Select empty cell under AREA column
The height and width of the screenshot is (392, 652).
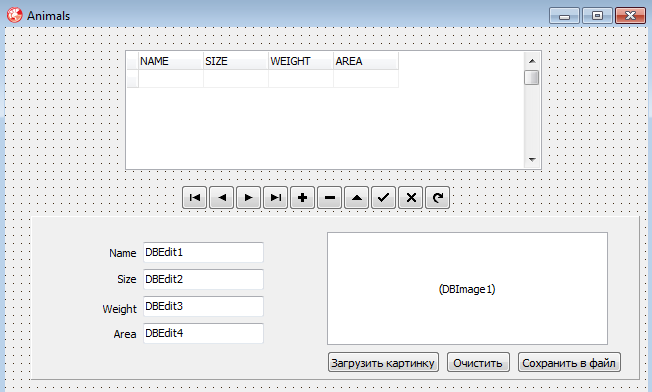[366, 79]
